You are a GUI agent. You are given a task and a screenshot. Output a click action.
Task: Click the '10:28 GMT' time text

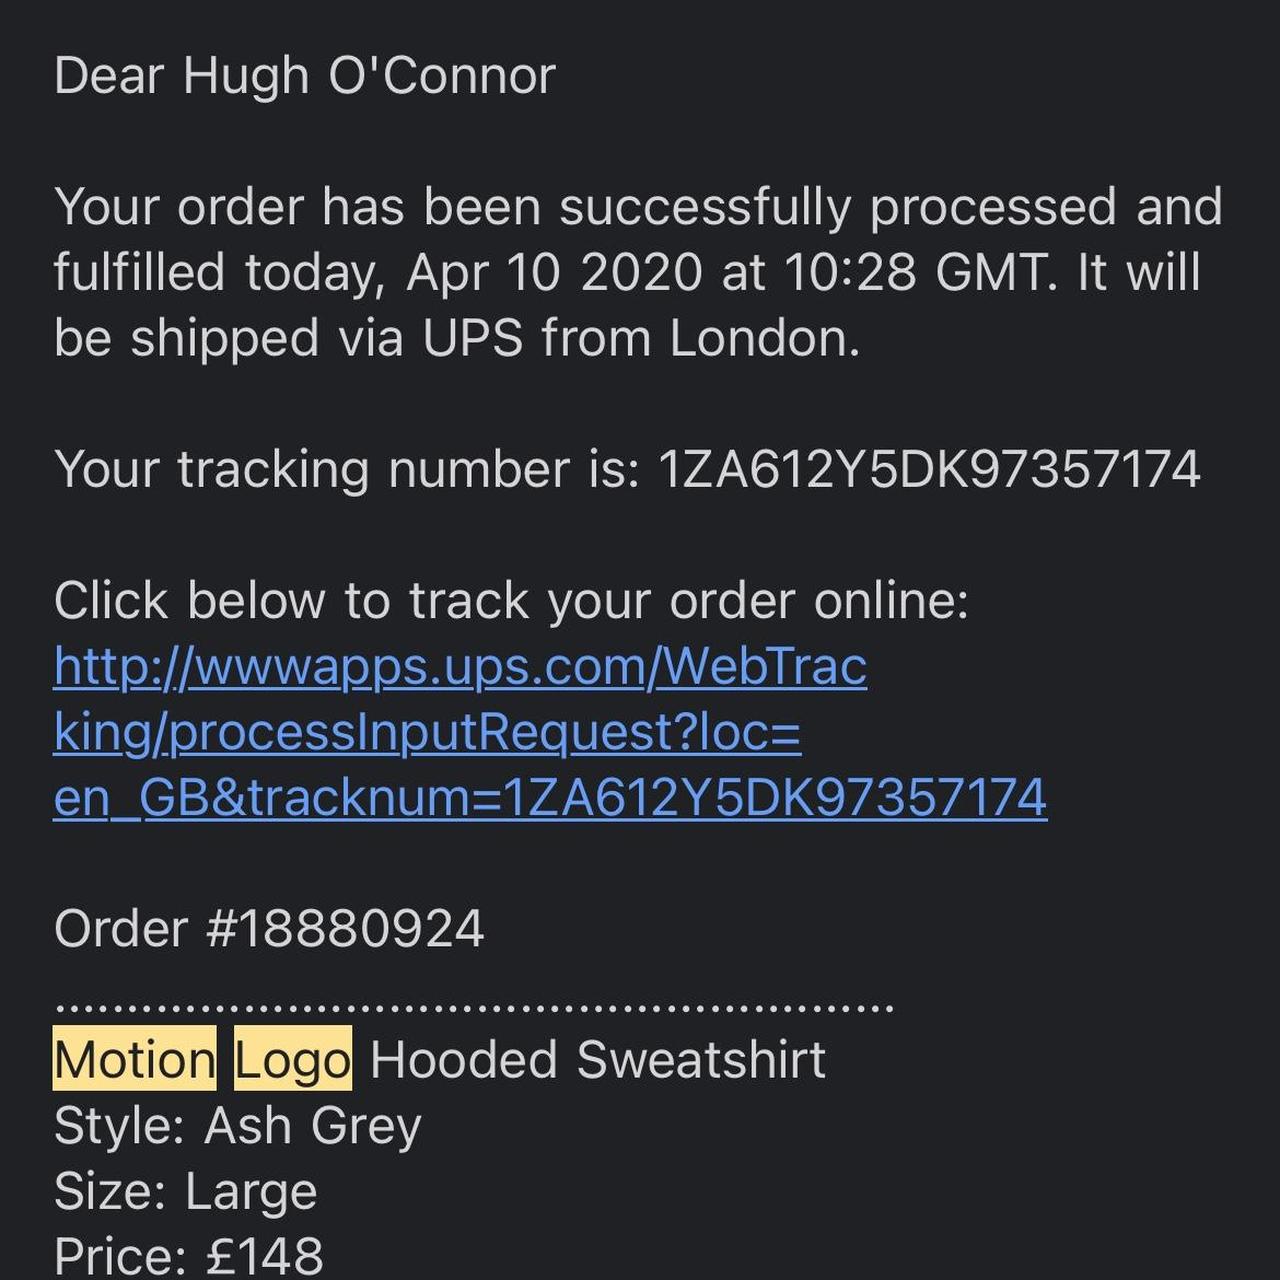[920, 272]
